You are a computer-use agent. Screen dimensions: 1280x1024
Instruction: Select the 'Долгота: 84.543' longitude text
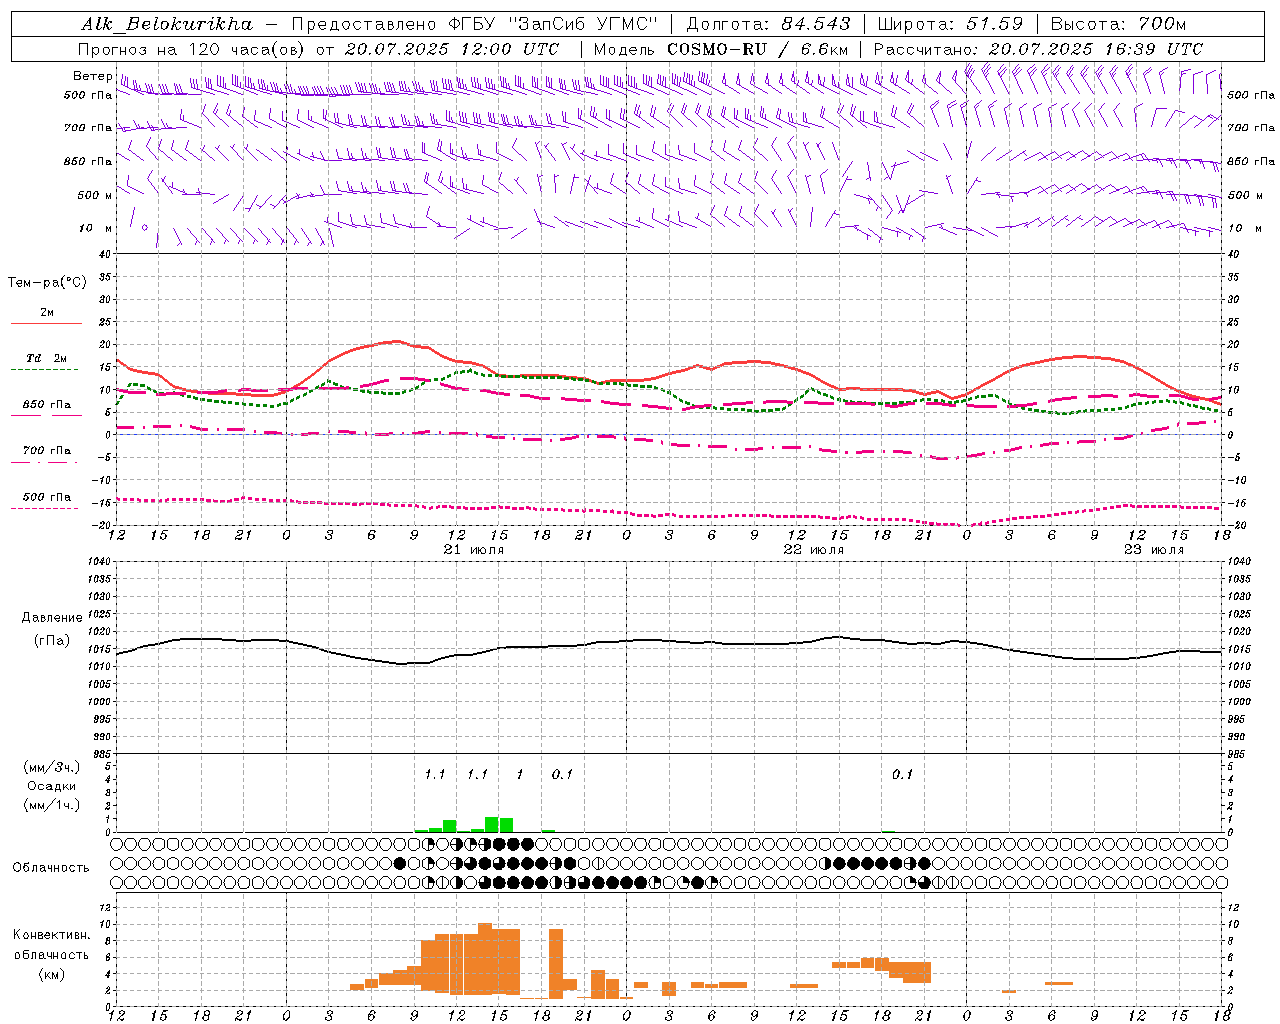click(x=769, y=24)
